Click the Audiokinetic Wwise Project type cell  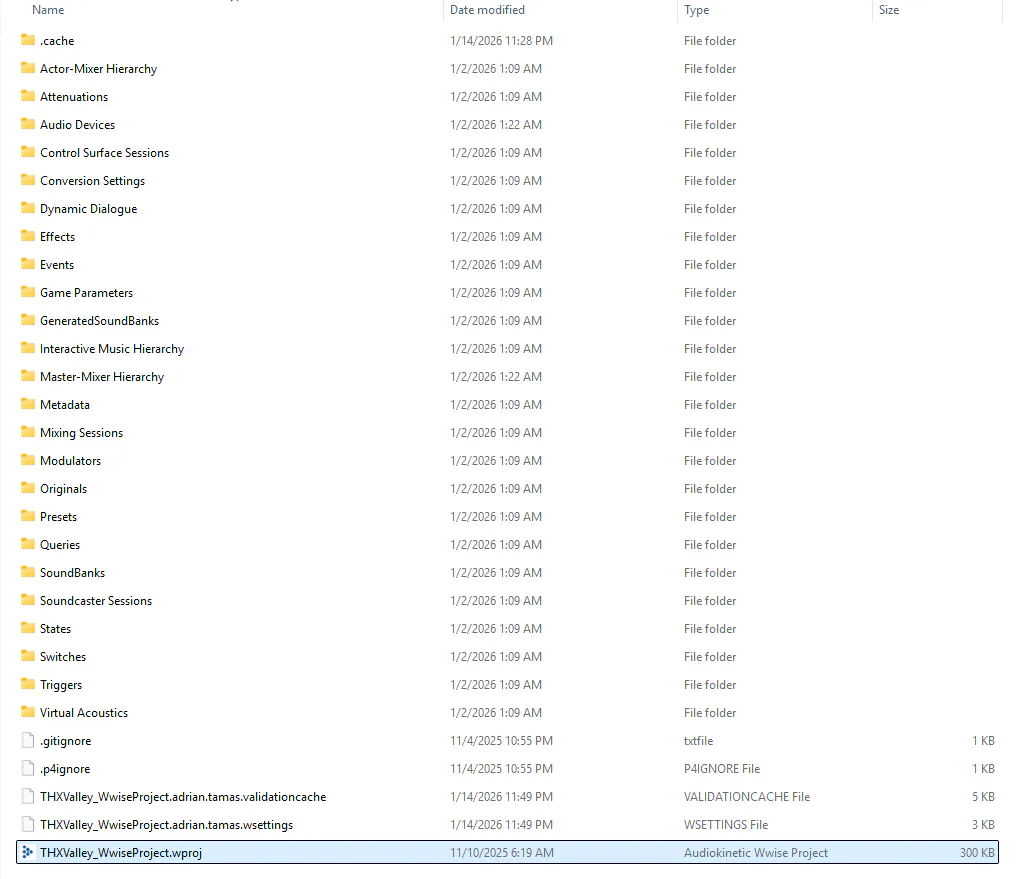click(755, 853)
